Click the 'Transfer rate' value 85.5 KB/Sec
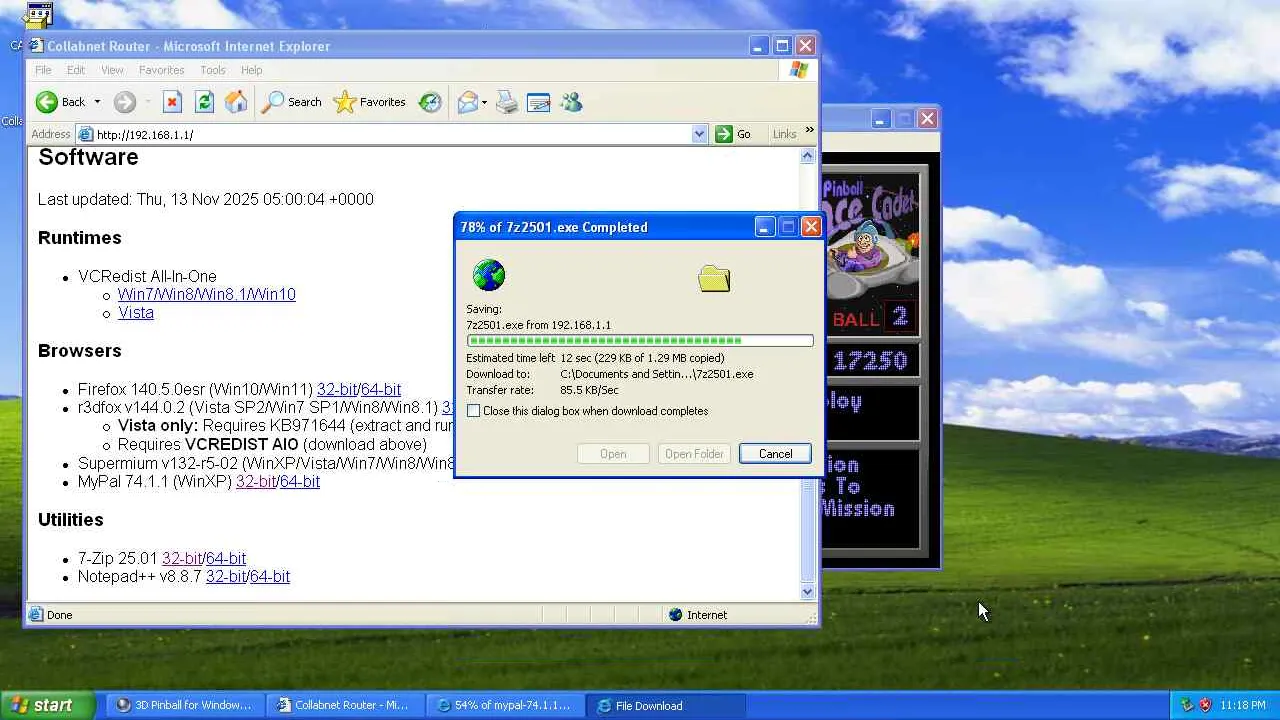Viewport: 1280px width, 720px height. pos(589,390)
